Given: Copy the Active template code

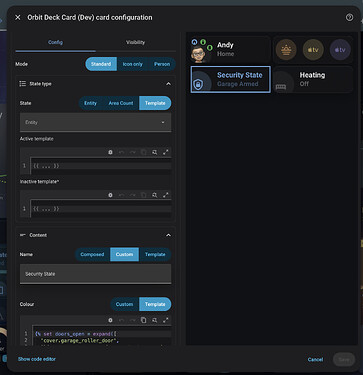Looking at the screenshot, I should pos(144,152).
